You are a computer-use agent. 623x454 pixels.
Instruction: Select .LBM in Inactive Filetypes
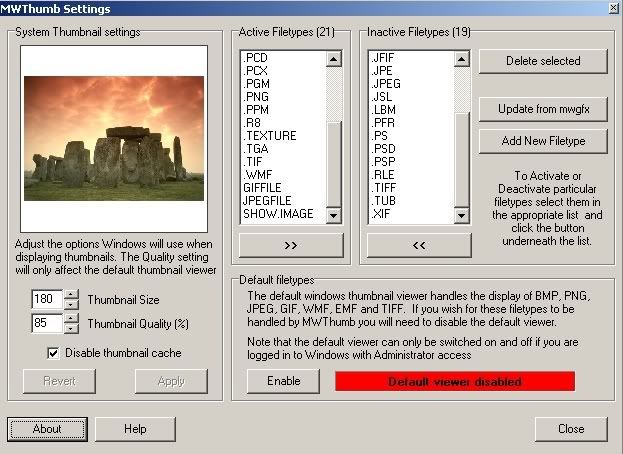[x=411, y=110]
